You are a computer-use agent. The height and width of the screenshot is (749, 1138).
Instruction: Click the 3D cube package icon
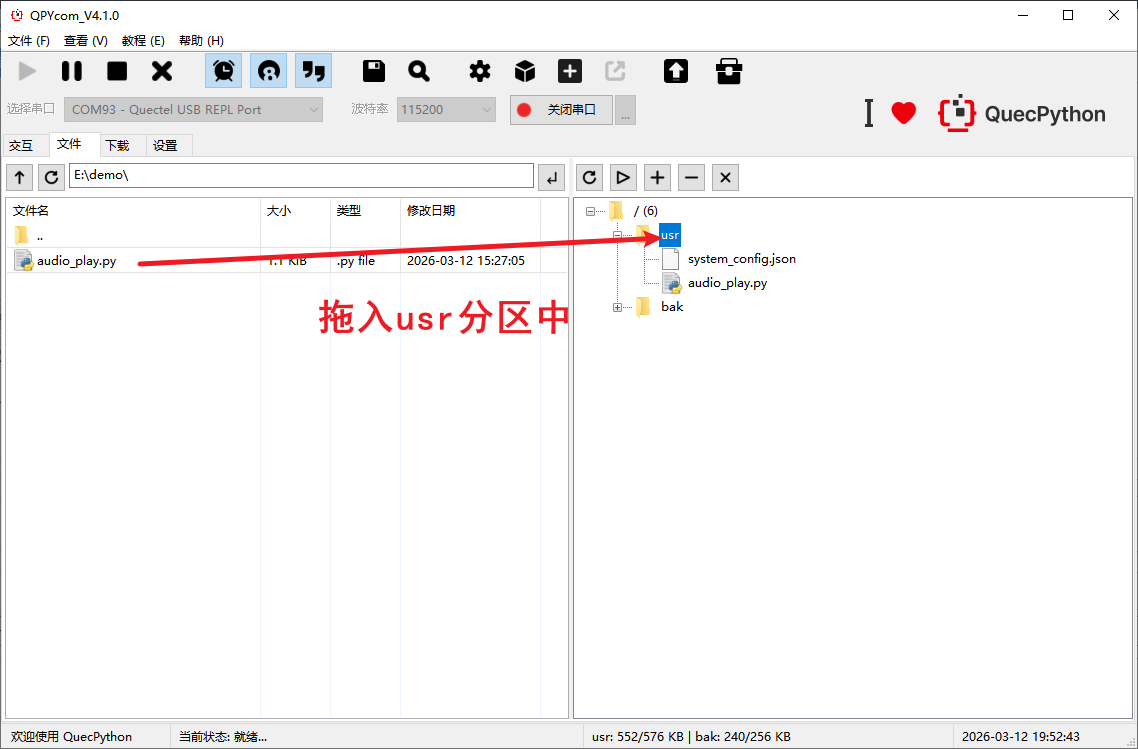pos(525,71)
